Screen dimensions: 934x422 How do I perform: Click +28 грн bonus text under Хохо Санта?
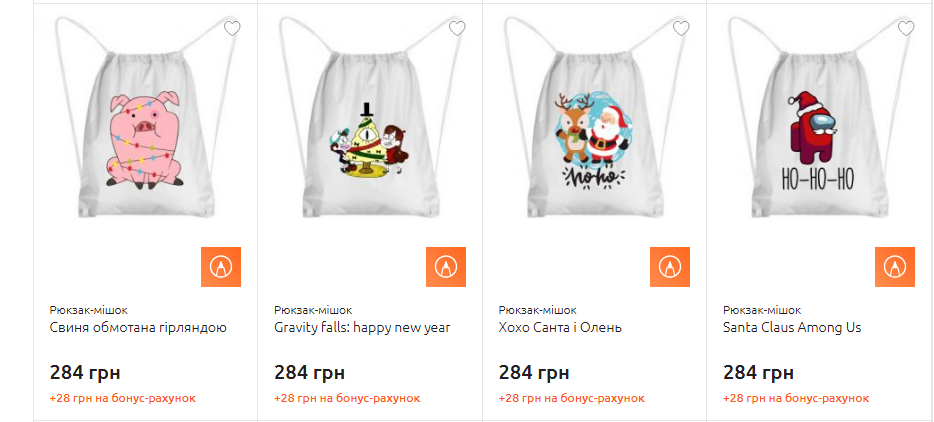tap(572, 398)
